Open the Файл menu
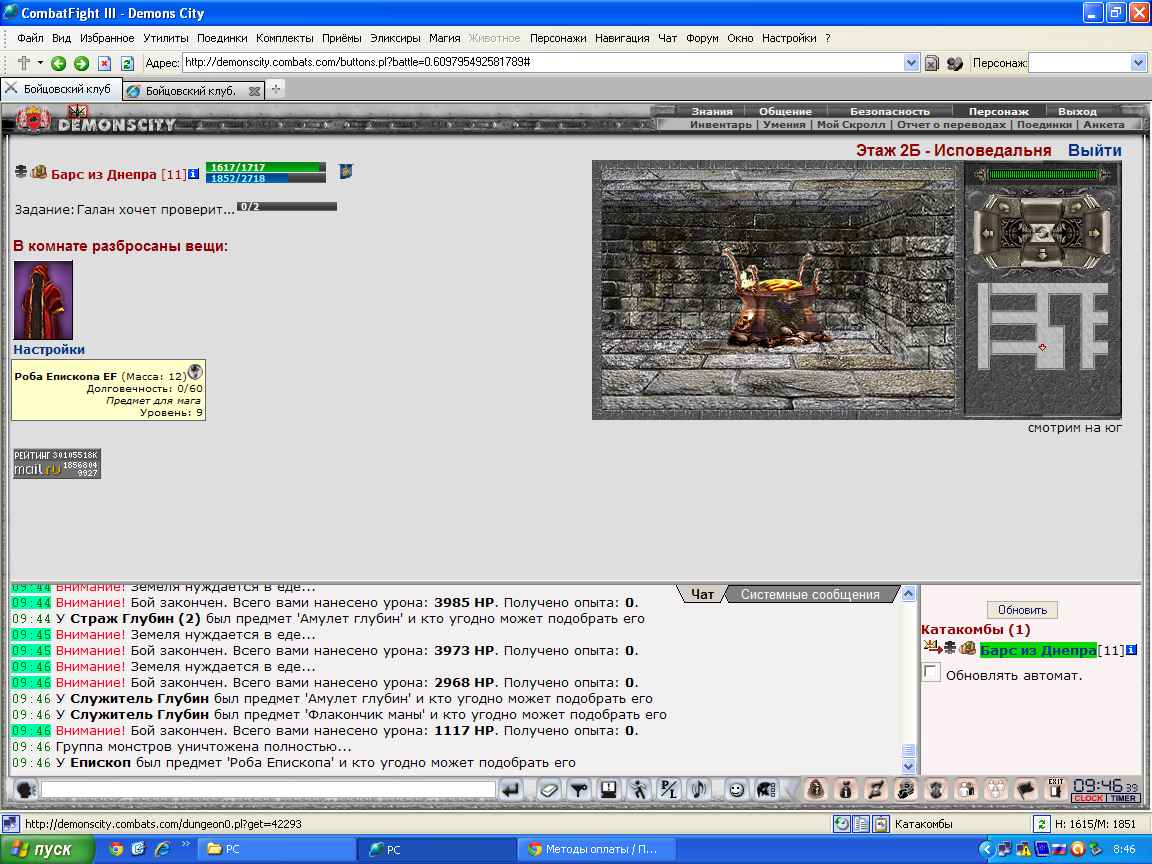 tap(30, 38)
